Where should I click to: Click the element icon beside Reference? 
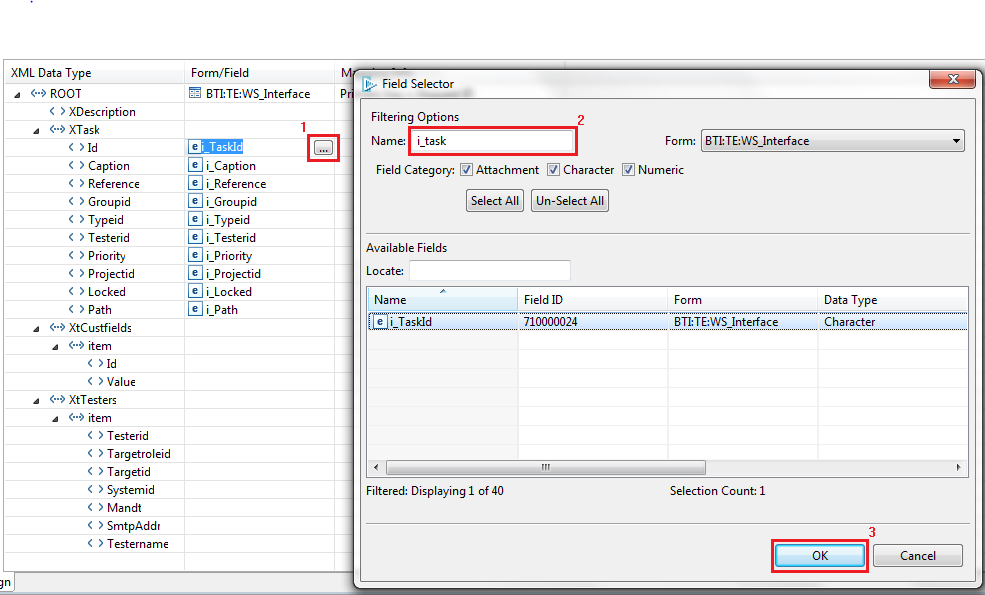pyautogui.click(x=76, y=183)
